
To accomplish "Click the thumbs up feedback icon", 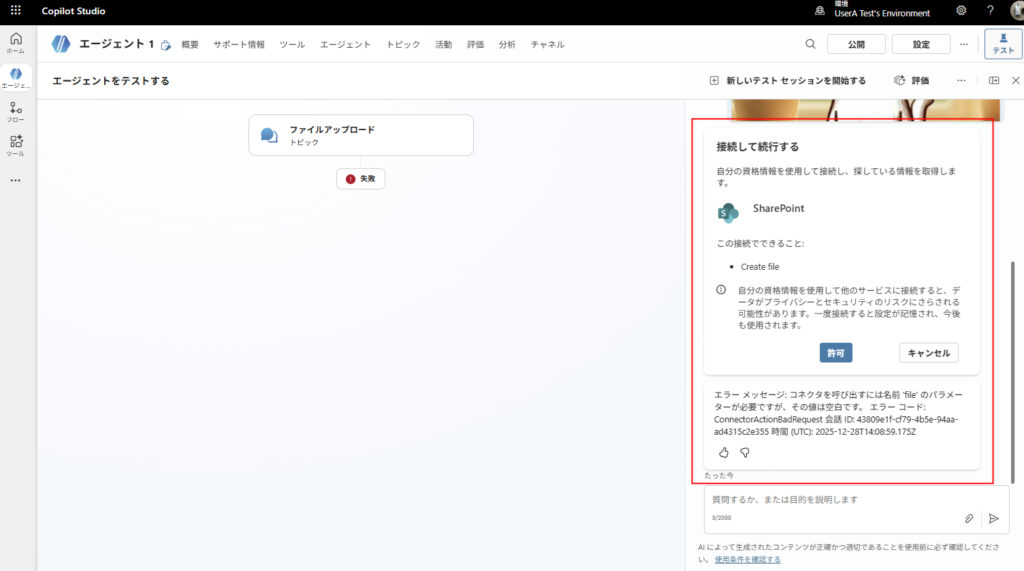I will click(x=724, y=452).
